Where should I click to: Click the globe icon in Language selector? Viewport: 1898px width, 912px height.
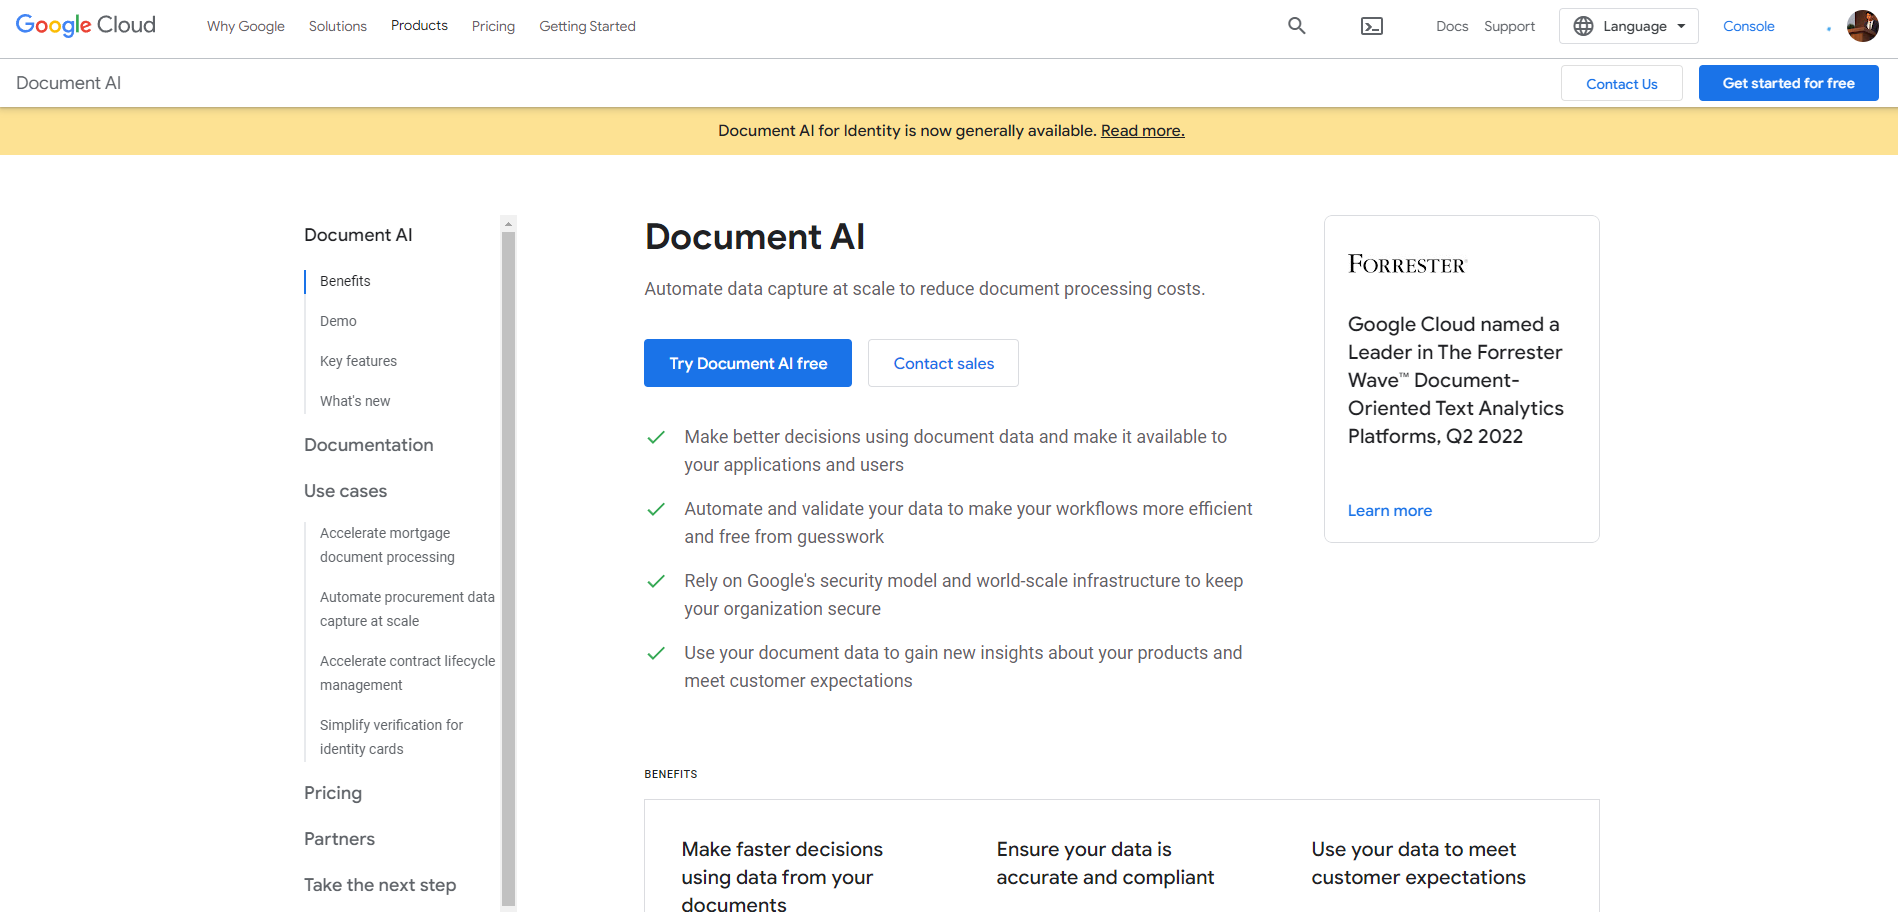(x=1583, y=26)
